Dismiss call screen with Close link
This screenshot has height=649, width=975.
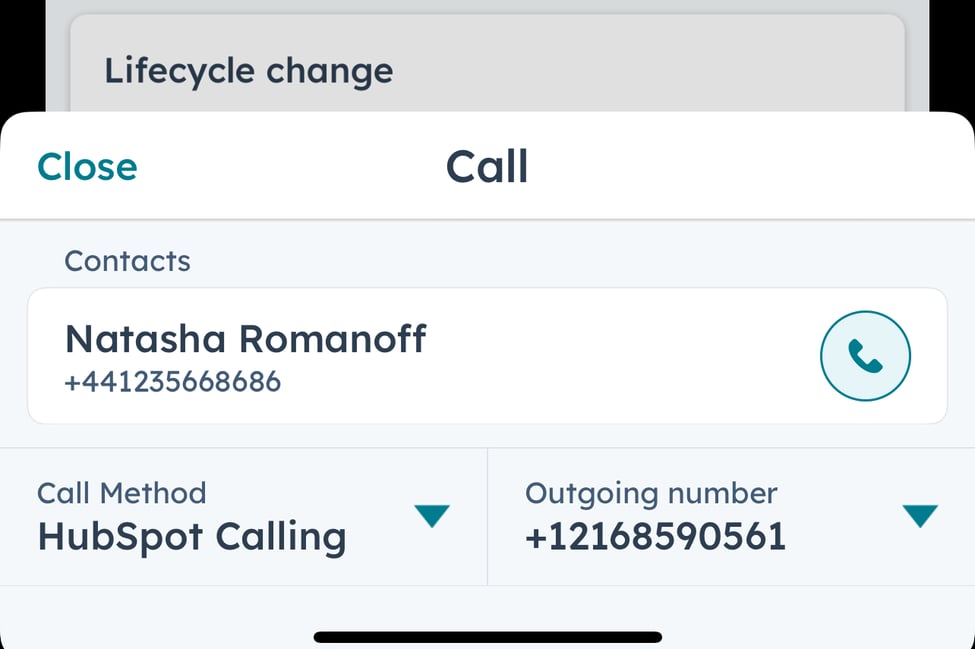click(x=86, y=166)
